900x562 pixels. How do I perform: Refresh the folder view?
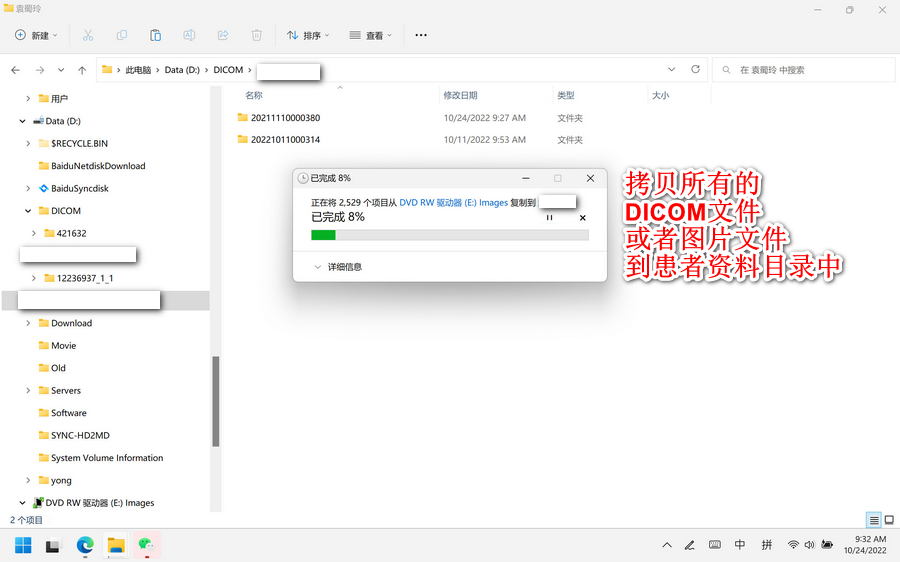695,69
